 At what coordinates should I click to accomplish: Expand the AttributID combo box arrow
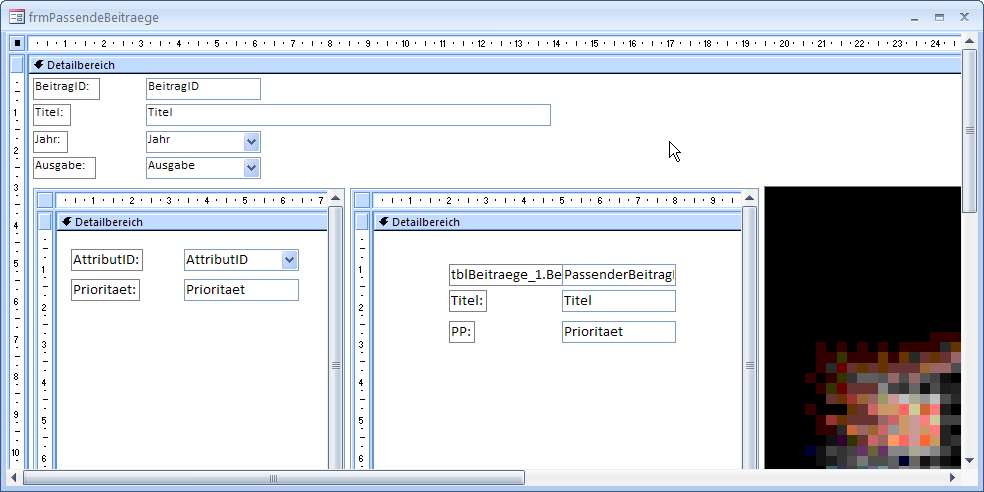click(289, 260)
